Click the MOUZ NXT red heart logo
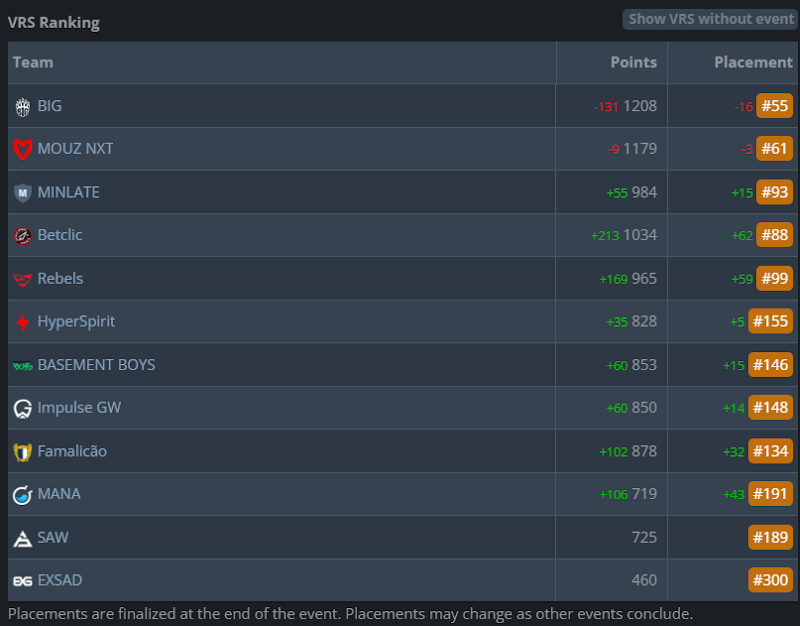This screenshot has width=800, height=626. pyautogui.click(x=22, y=149)
